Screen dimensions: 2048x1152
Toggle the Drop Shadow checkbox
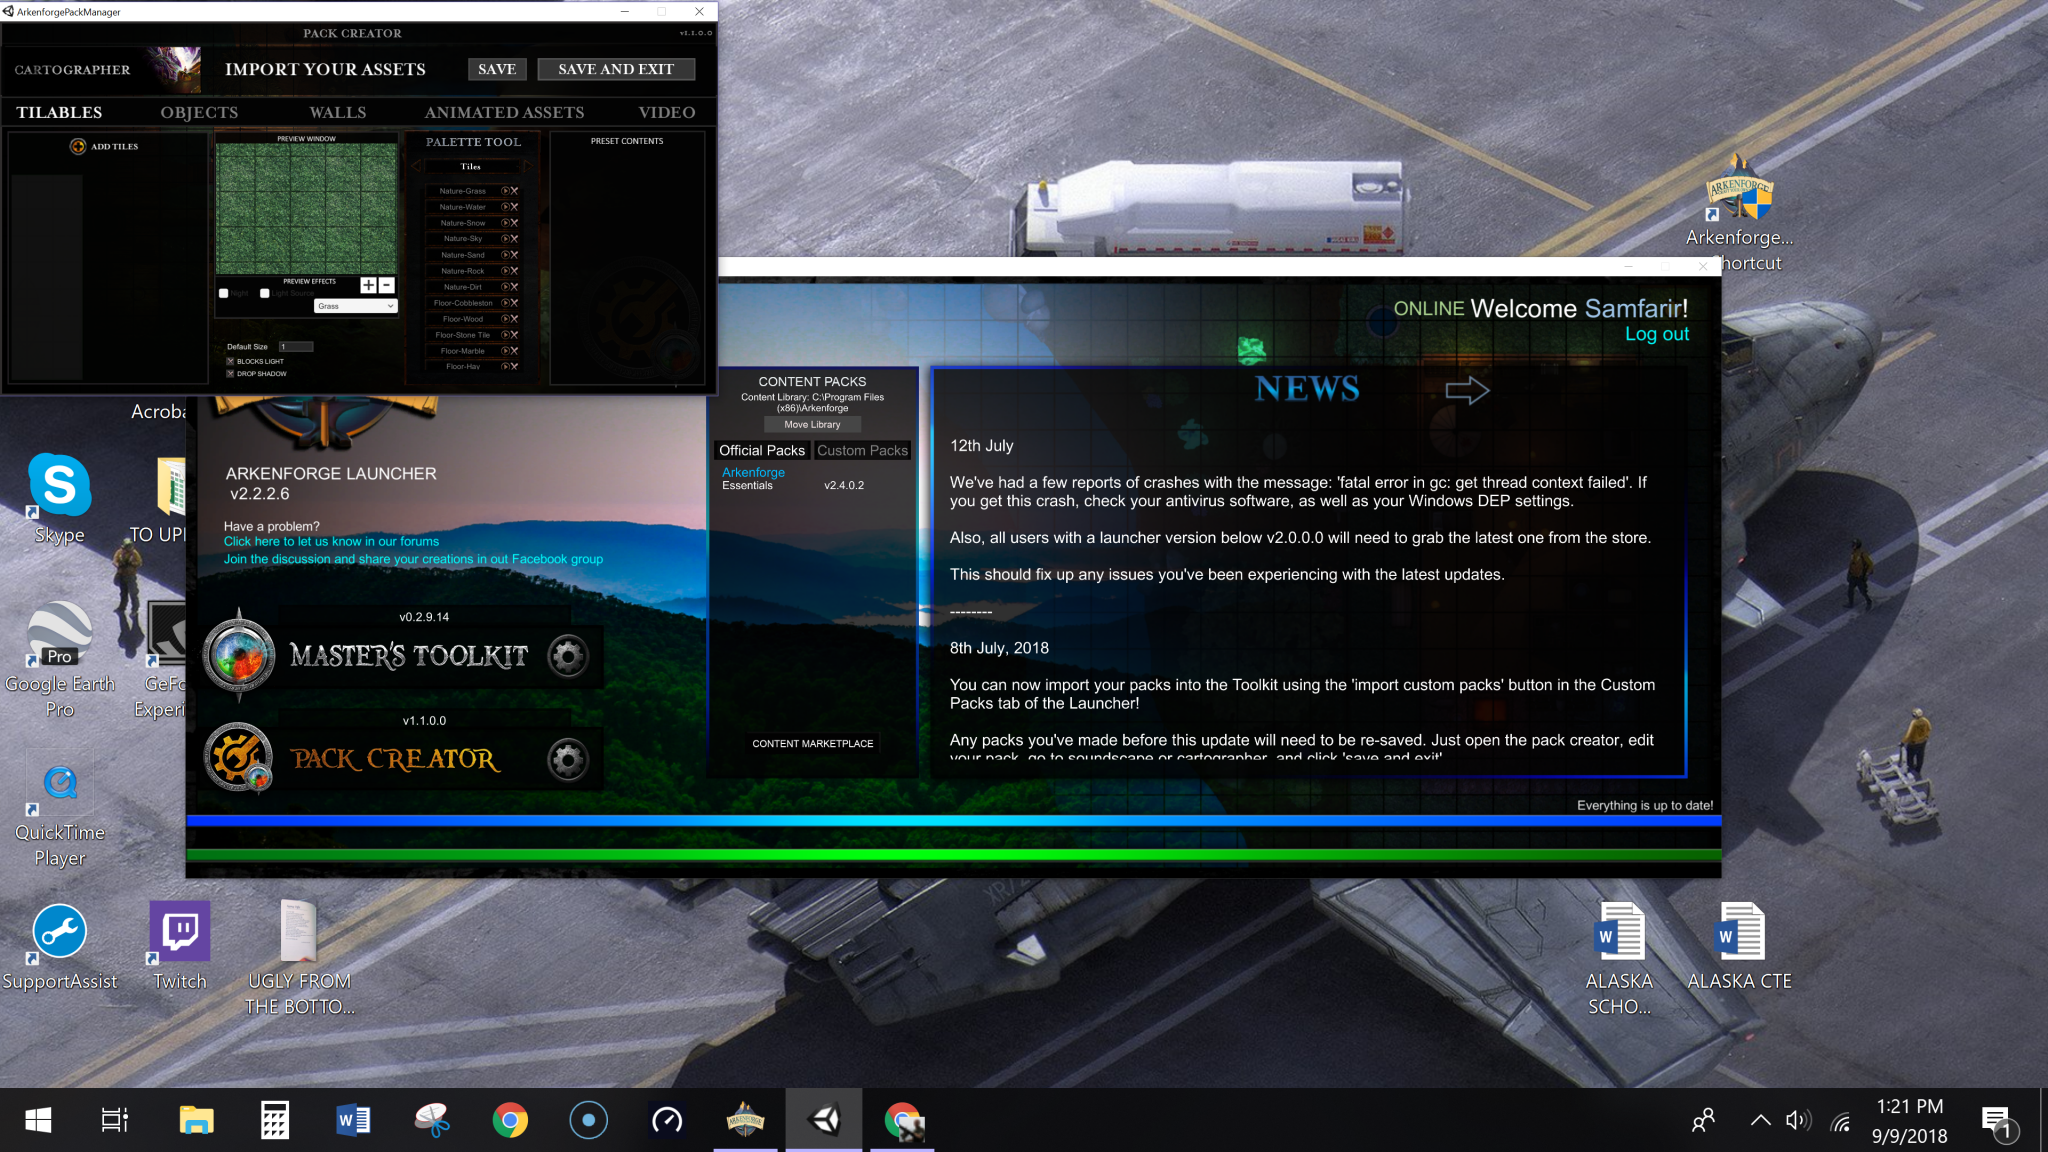[230, 373]
